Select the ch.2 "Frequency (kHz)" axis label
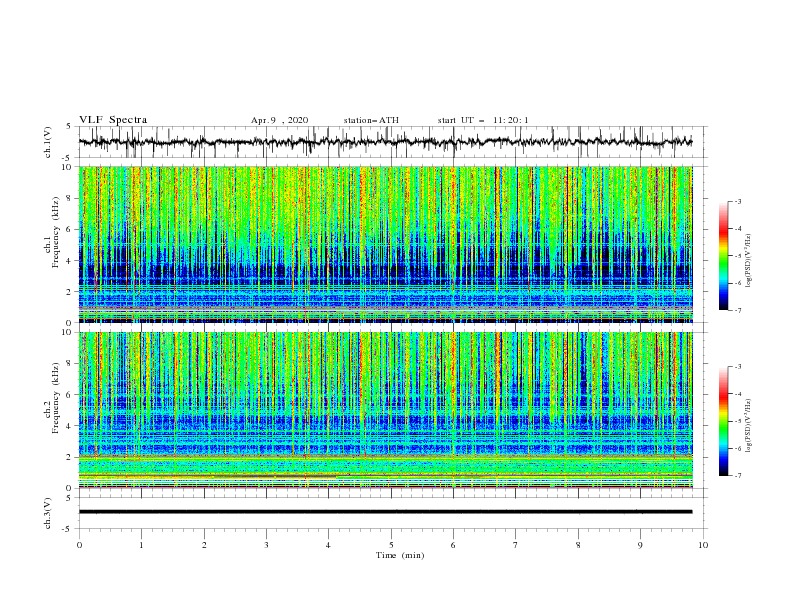Image resolution: width=792 pixels, height=612 pixels. tap(55, 397)
